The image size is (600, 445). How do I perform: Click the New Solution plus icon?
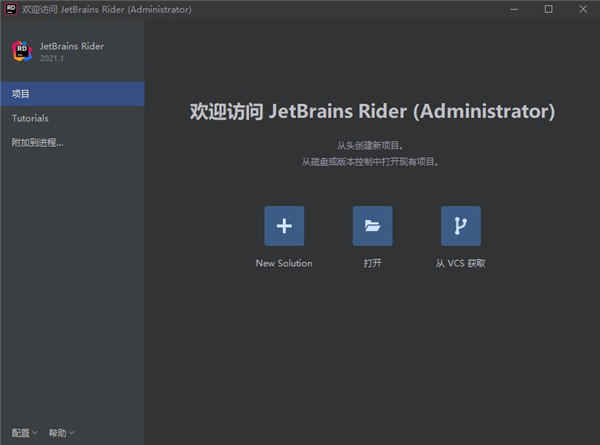pyautogui.click(x=284, y=226)
